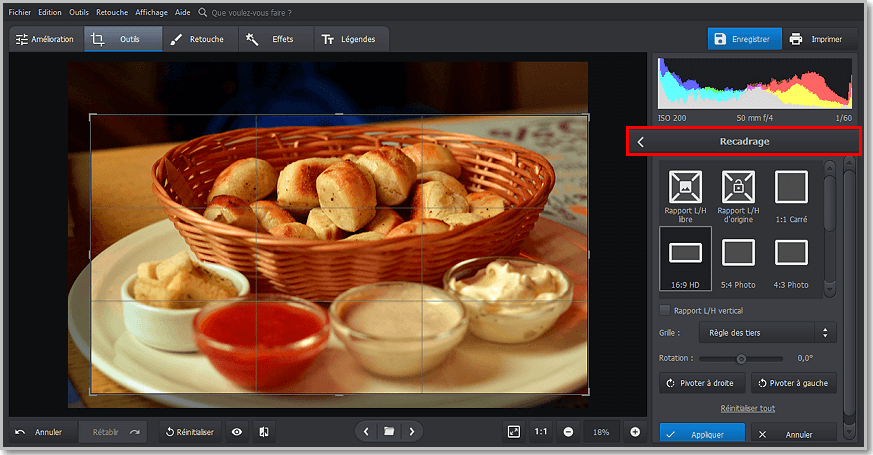This screenshot has height=455, width=873.
Task: Click the Réinitialiser button in bottom toolbar
Action: tap(190, 432)
